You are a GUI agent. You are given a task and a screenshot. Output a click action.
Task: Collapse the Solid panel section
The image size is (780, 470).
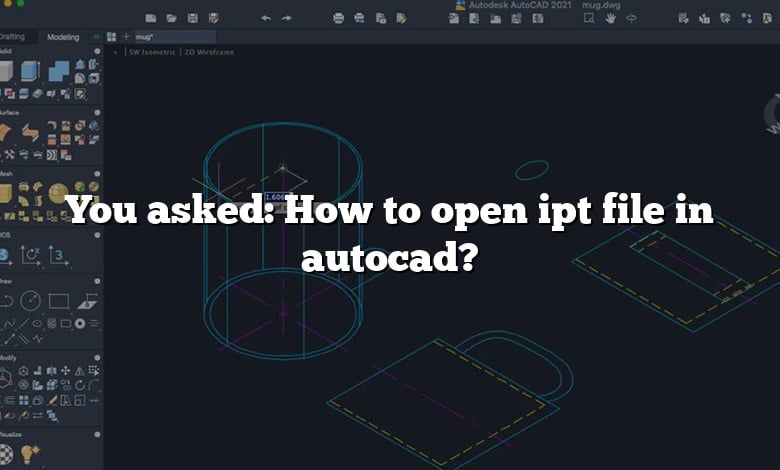tap(98, 50)
